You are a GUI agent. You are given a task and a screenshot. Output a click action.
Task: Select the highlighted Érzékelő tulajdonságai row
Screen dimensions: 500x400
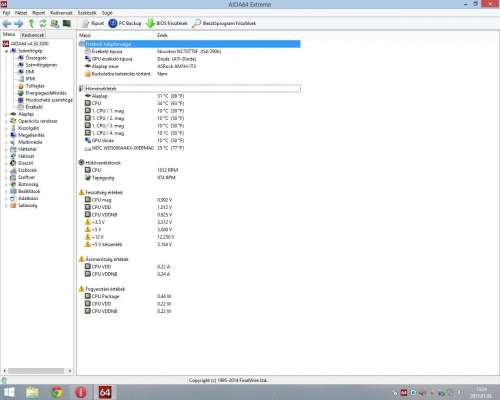point(189,44)
